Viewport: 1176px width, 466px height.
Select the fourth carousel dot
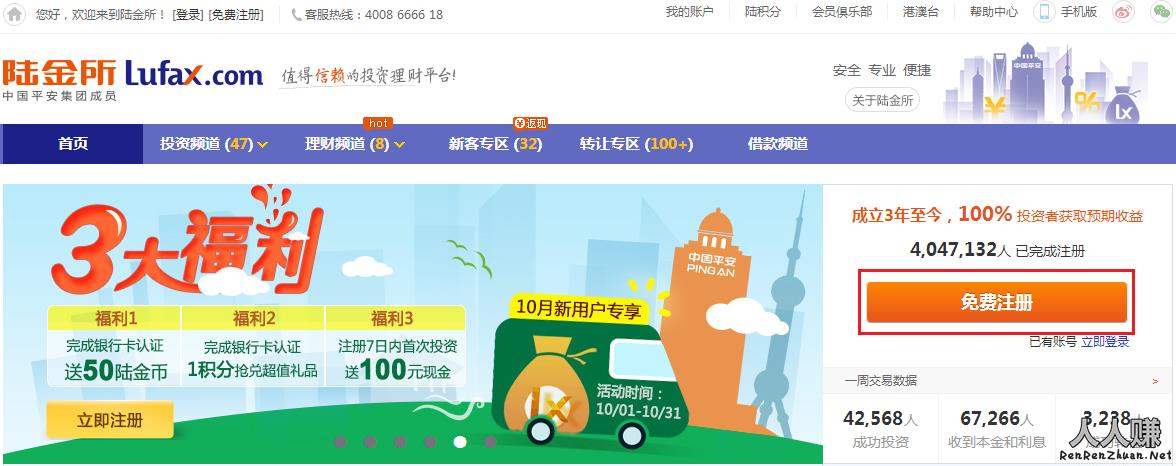[430, 441]
